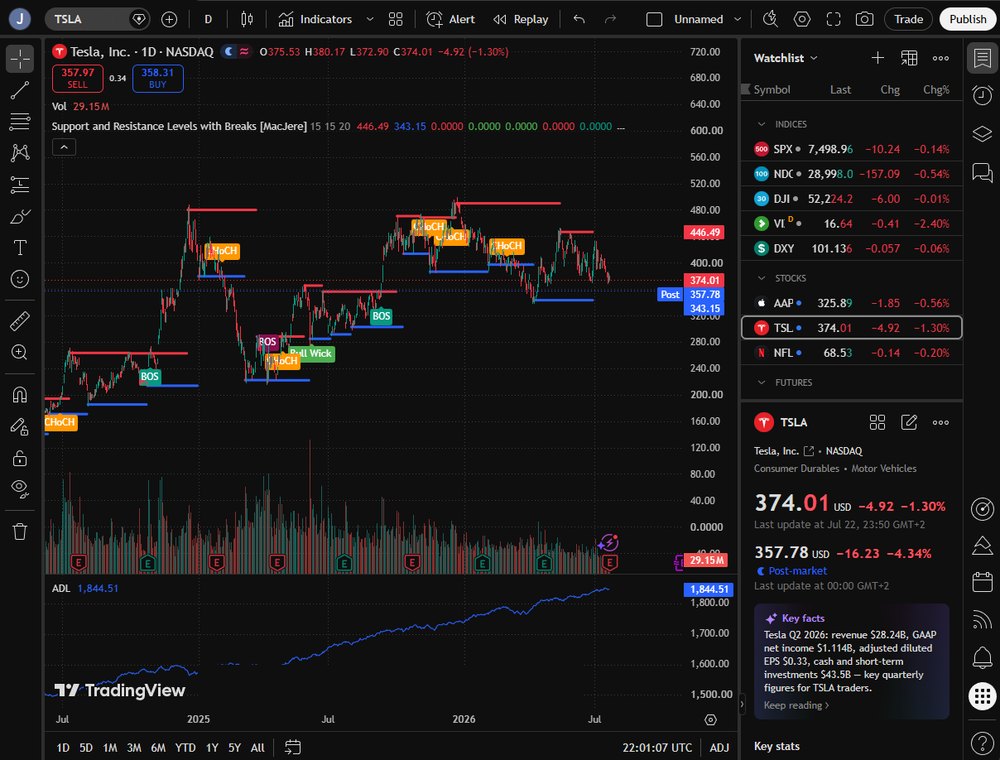Open TSLA details edit note icon
Viewport: 1000px width, 760px height.
pos(909,422)
